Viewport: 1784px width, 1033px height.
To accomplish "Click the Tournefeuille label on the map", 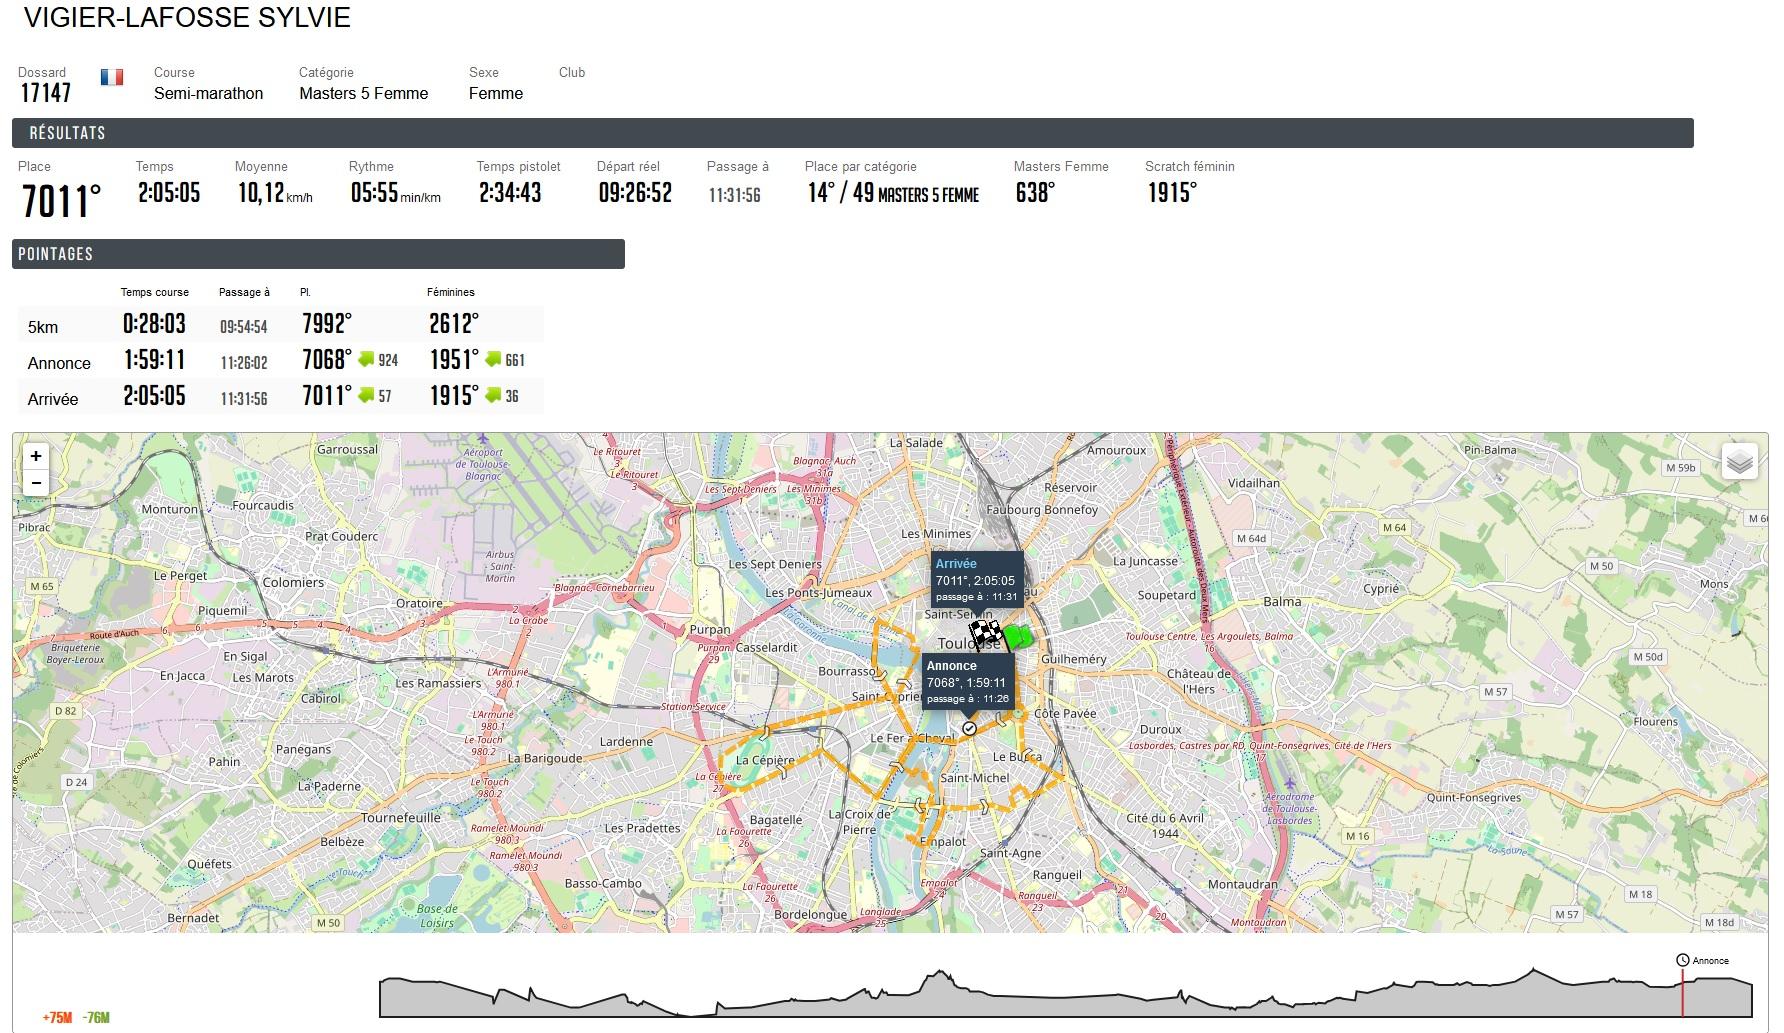I will [401, 817].
